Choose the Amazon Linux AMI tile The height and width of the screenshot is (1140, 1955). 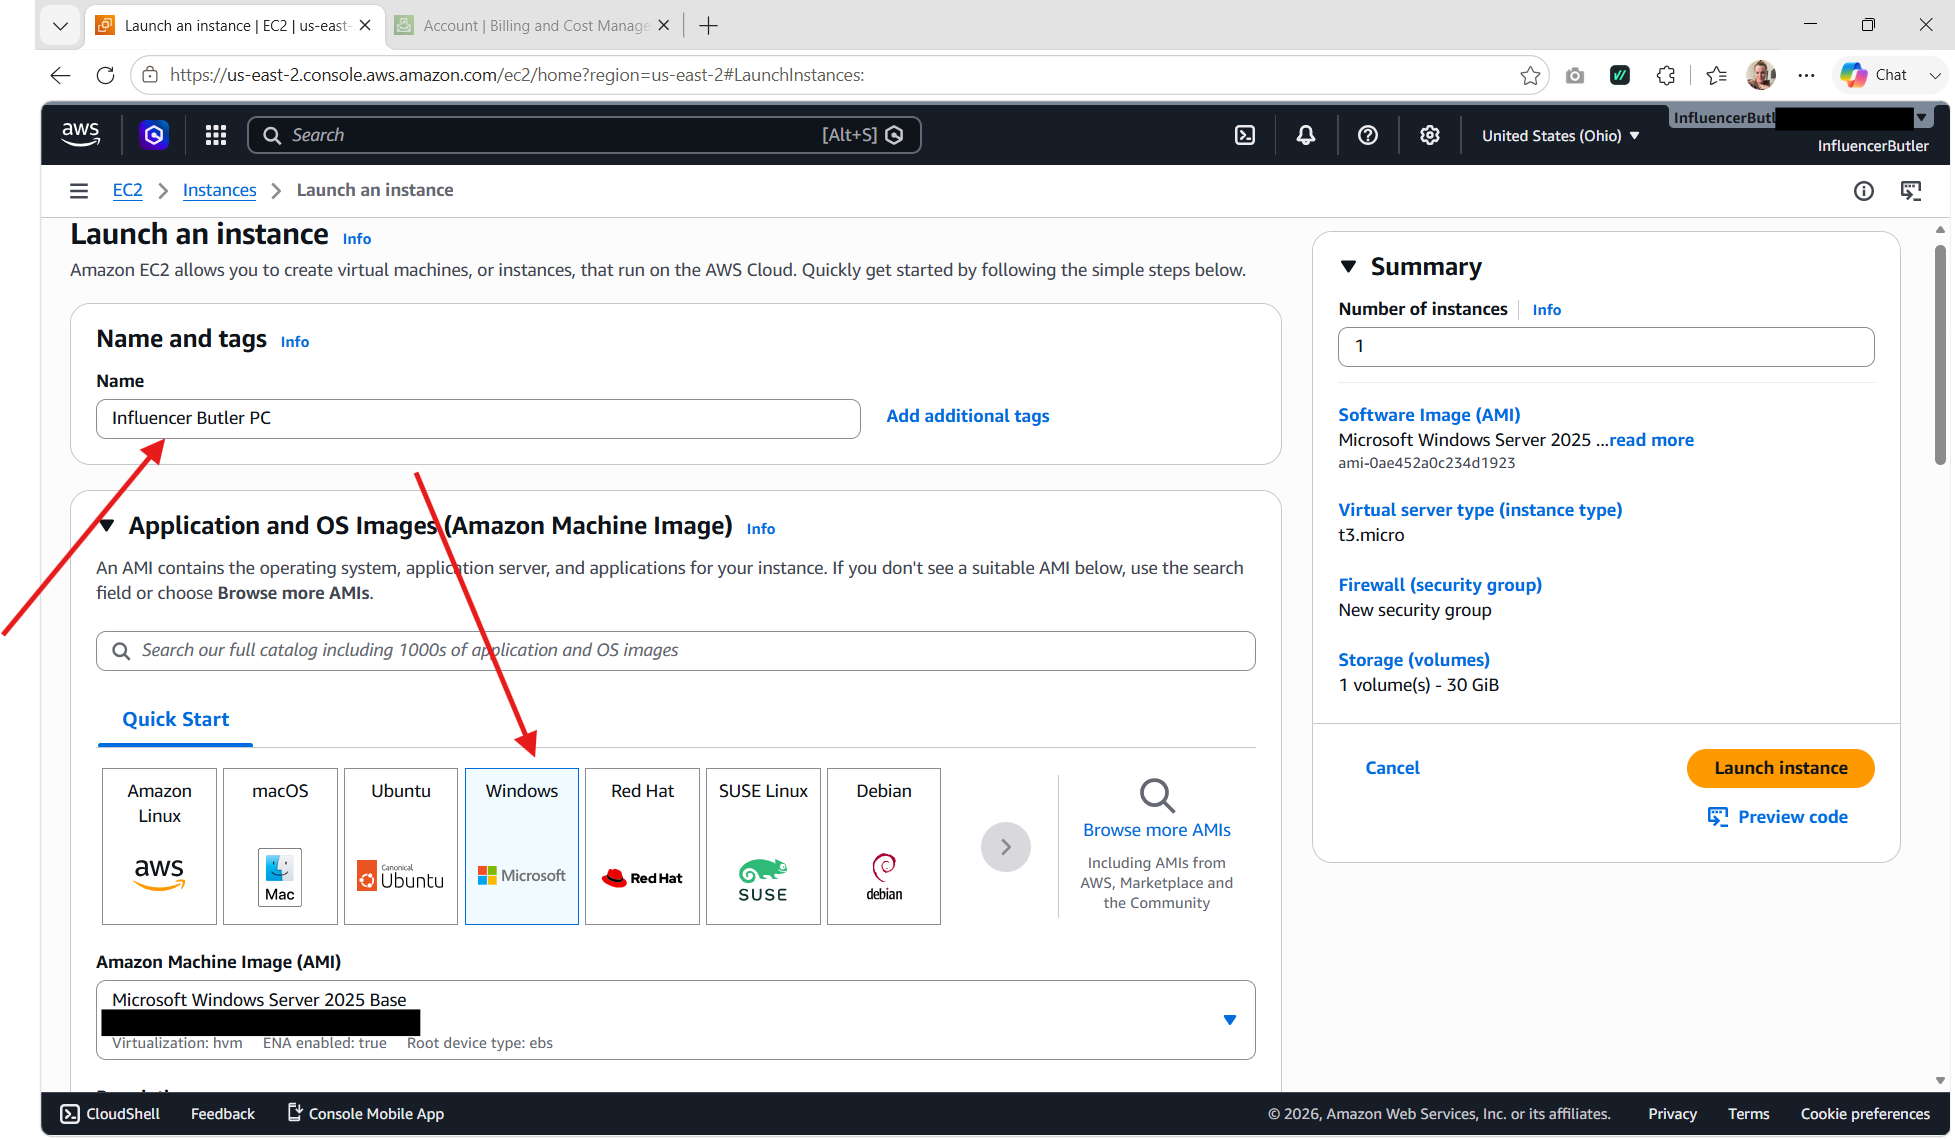(159, 846)
